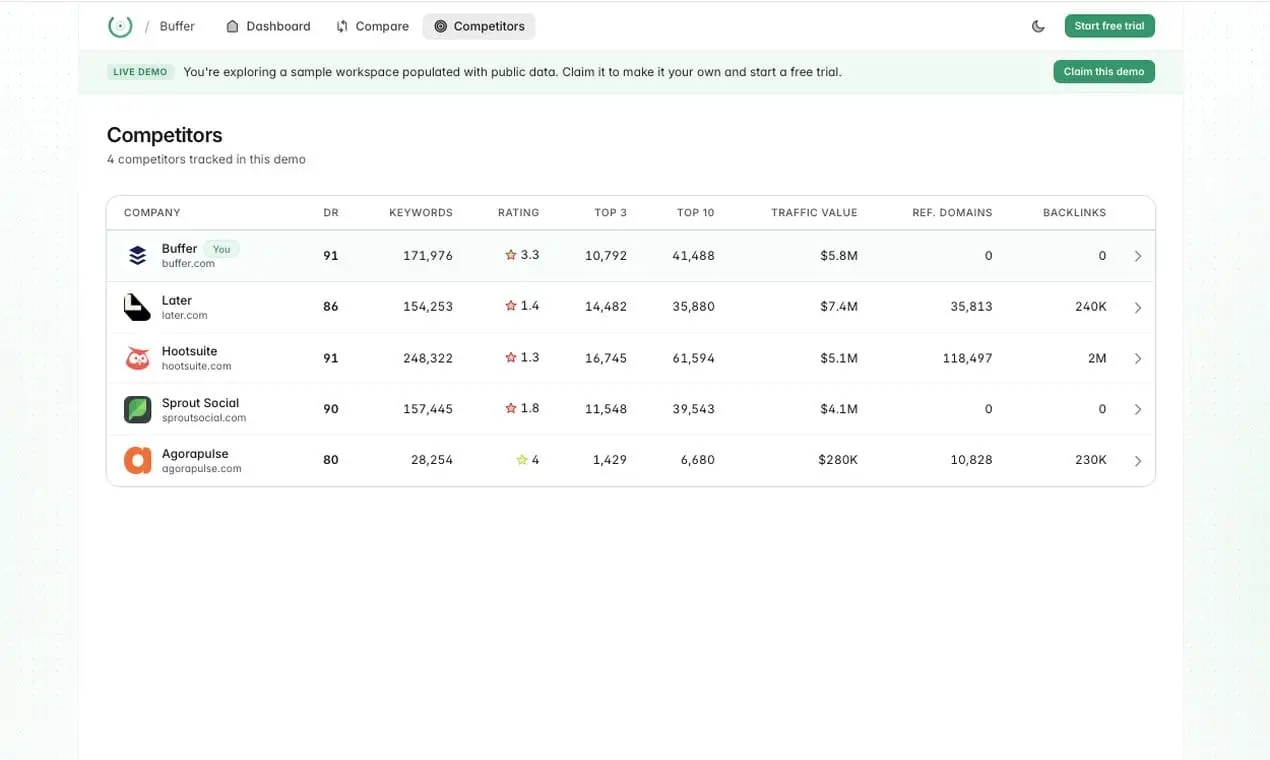
Task: Click ref. domains value 118,497
Action: (x=967, y=358)
